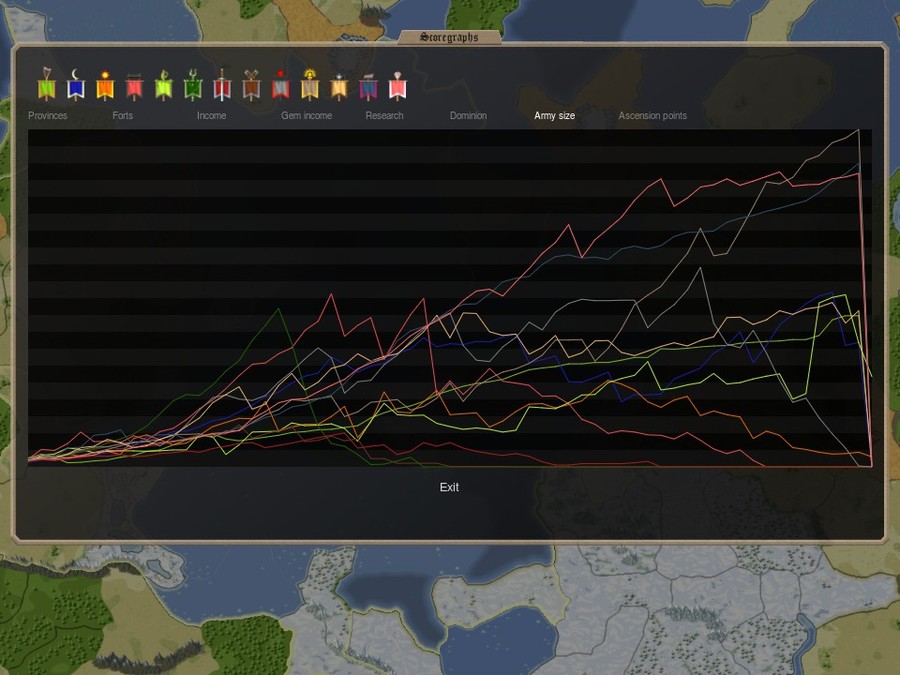The width and height of the screenshot is (900, 675).
Task: Select the tan flag with golden helmet
Action: point(310,84)
